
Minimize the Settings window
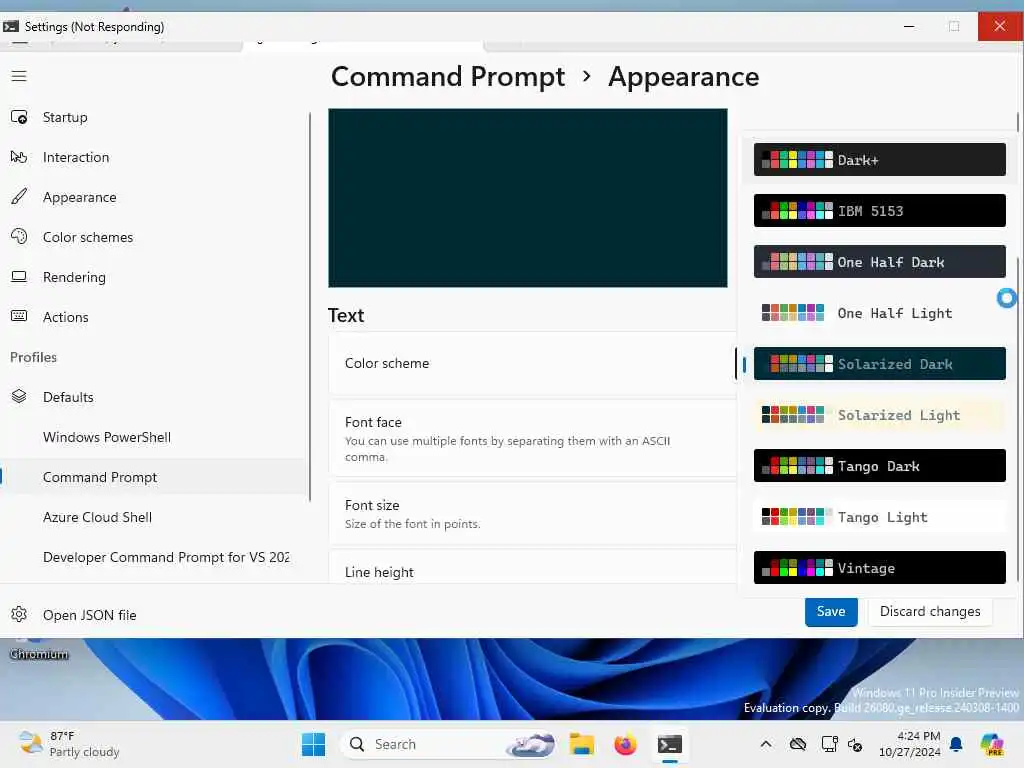pyautogui.click(x=908, y=26)
